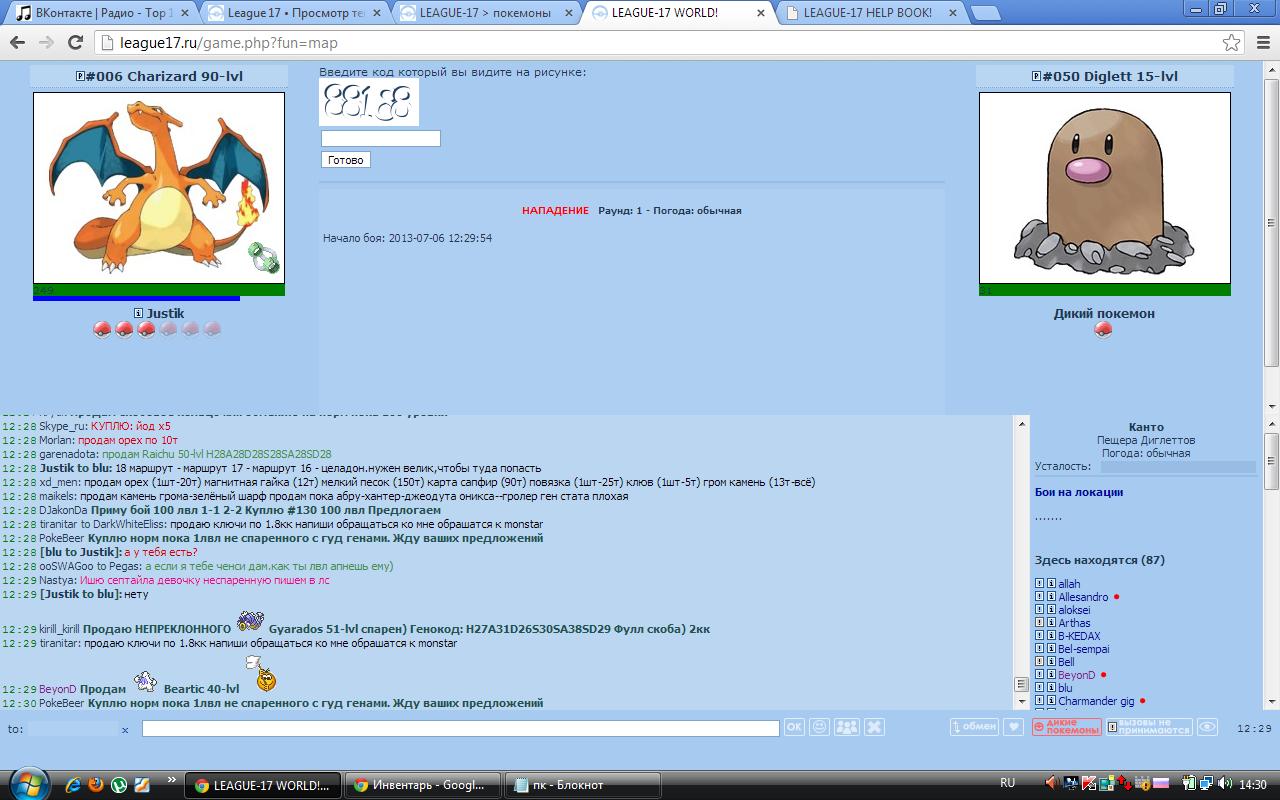1280x800 pixels.
Task: Click user list panel scrollbar down arrow
Action: point(1271,702)
